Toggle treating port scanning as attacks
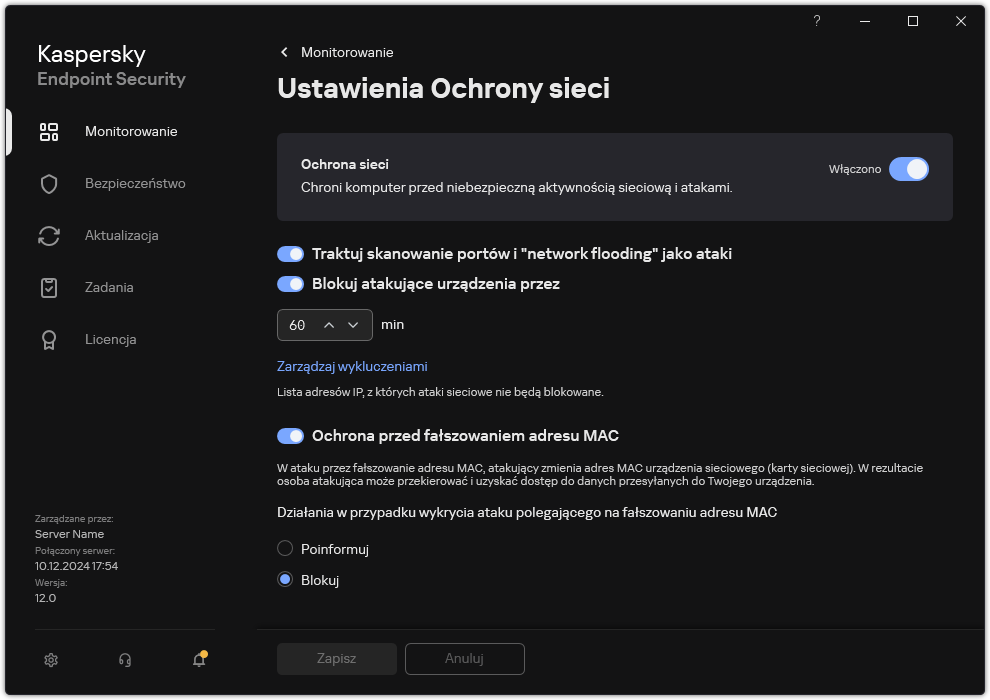 290,254
